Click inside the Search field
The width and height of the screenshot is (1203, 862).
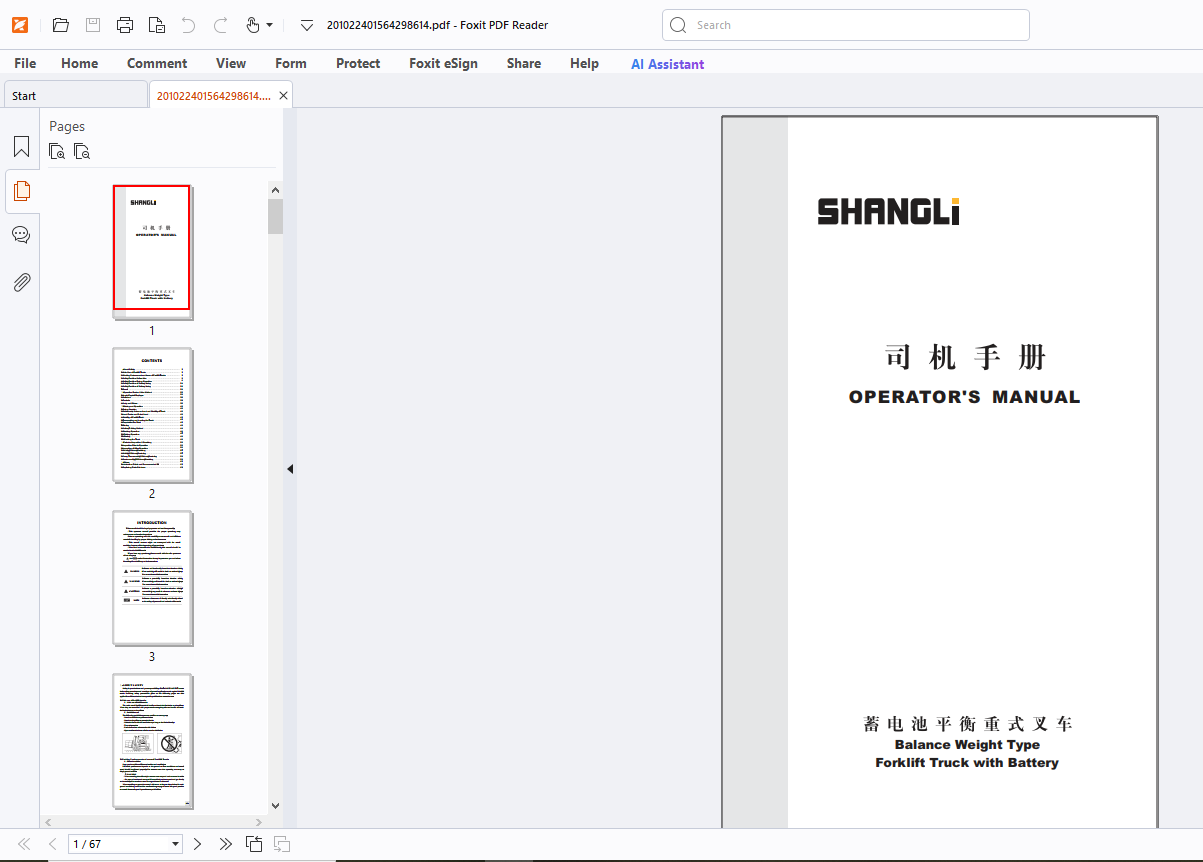845,25
